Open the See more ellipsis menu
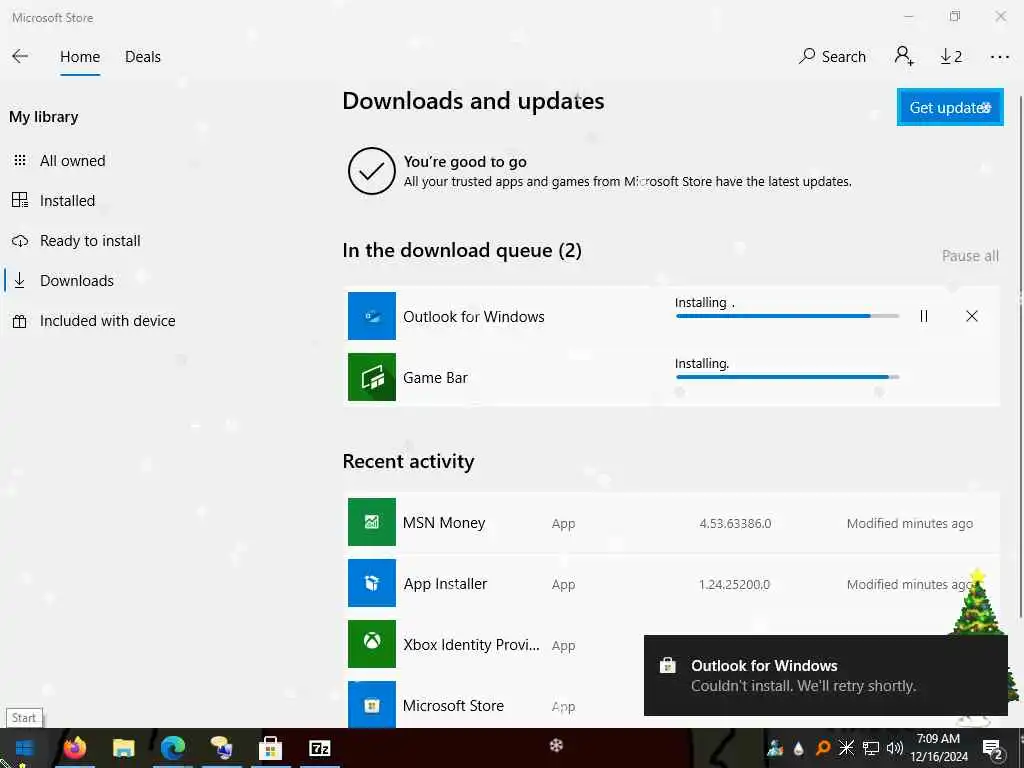1024x768 pixels. (x=999, y=57)
